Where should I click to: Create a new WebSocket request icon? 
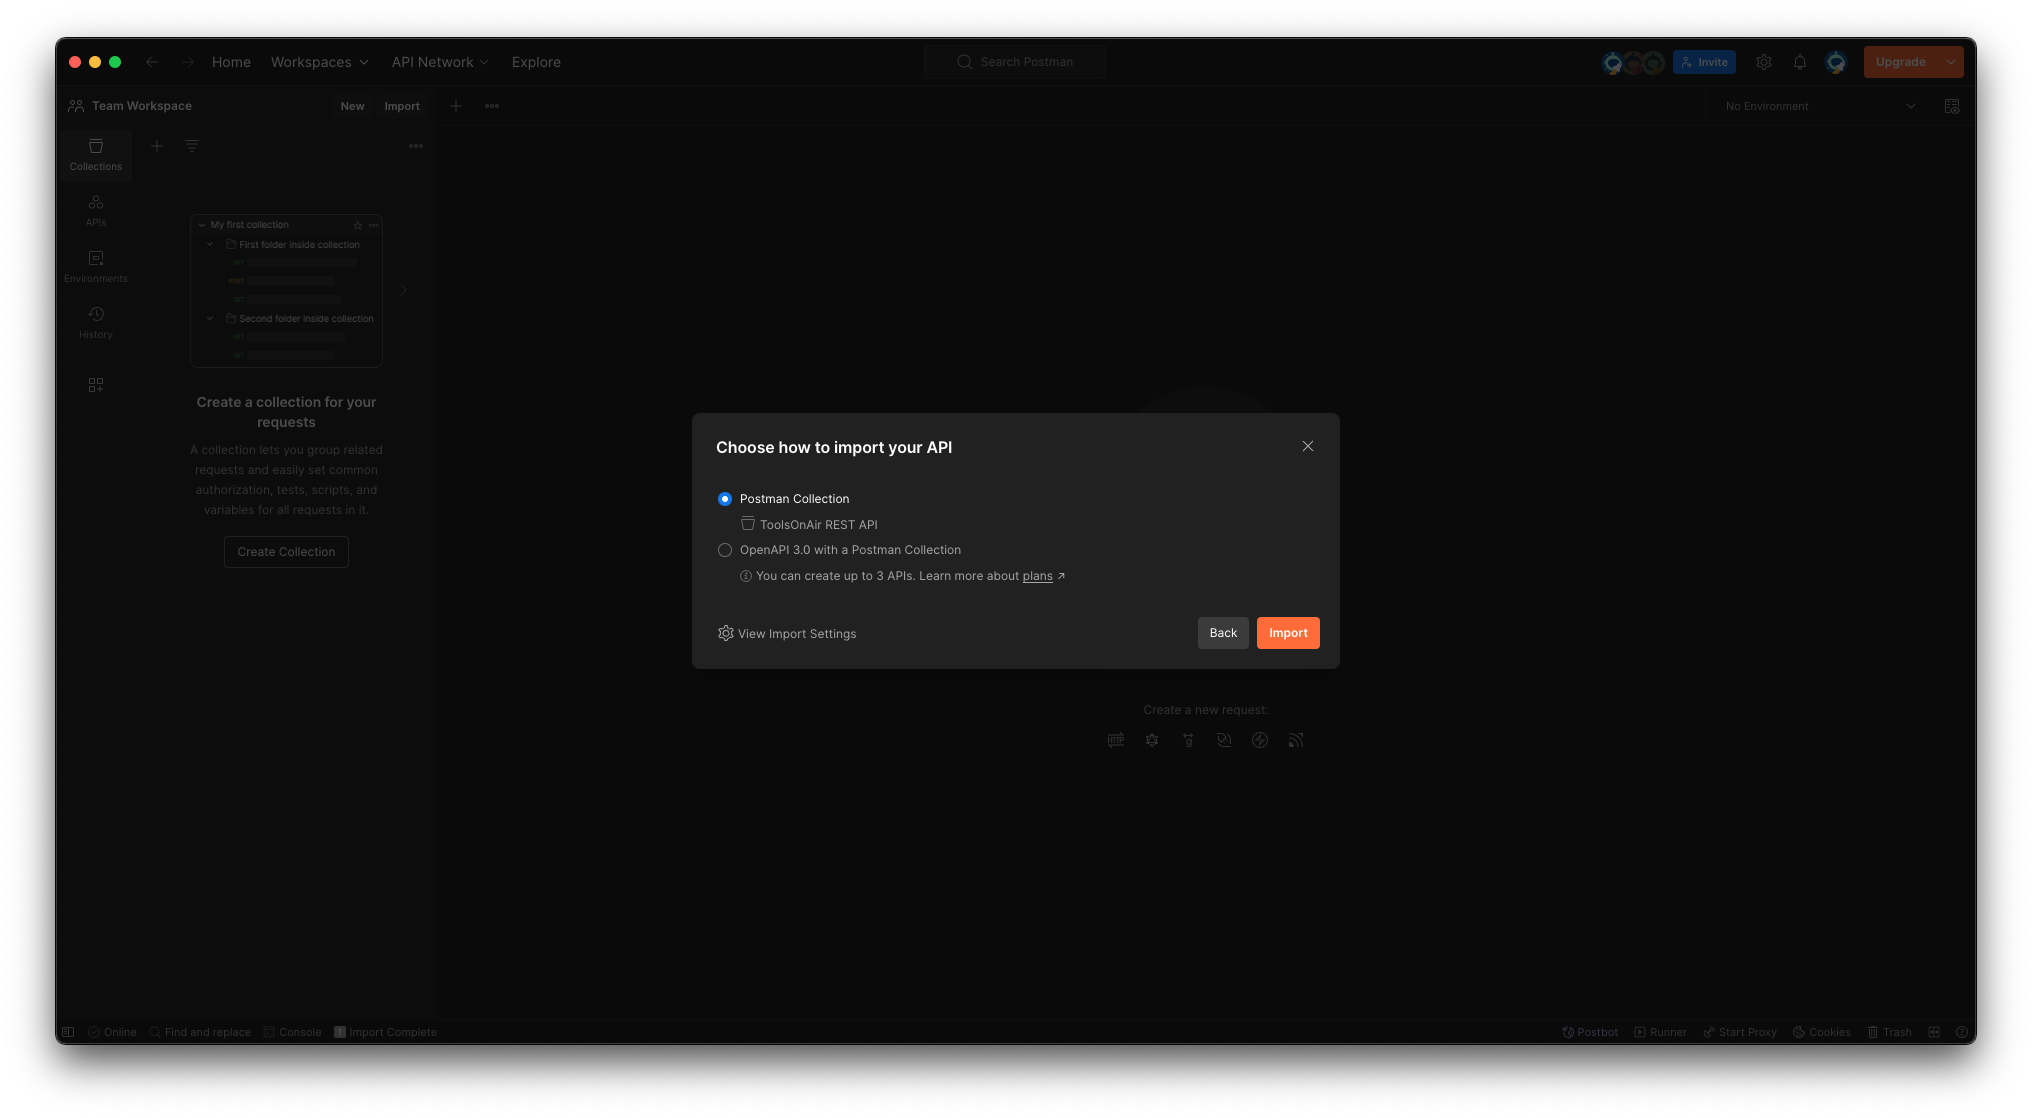pyautogui.click(x=1224, y=740)
